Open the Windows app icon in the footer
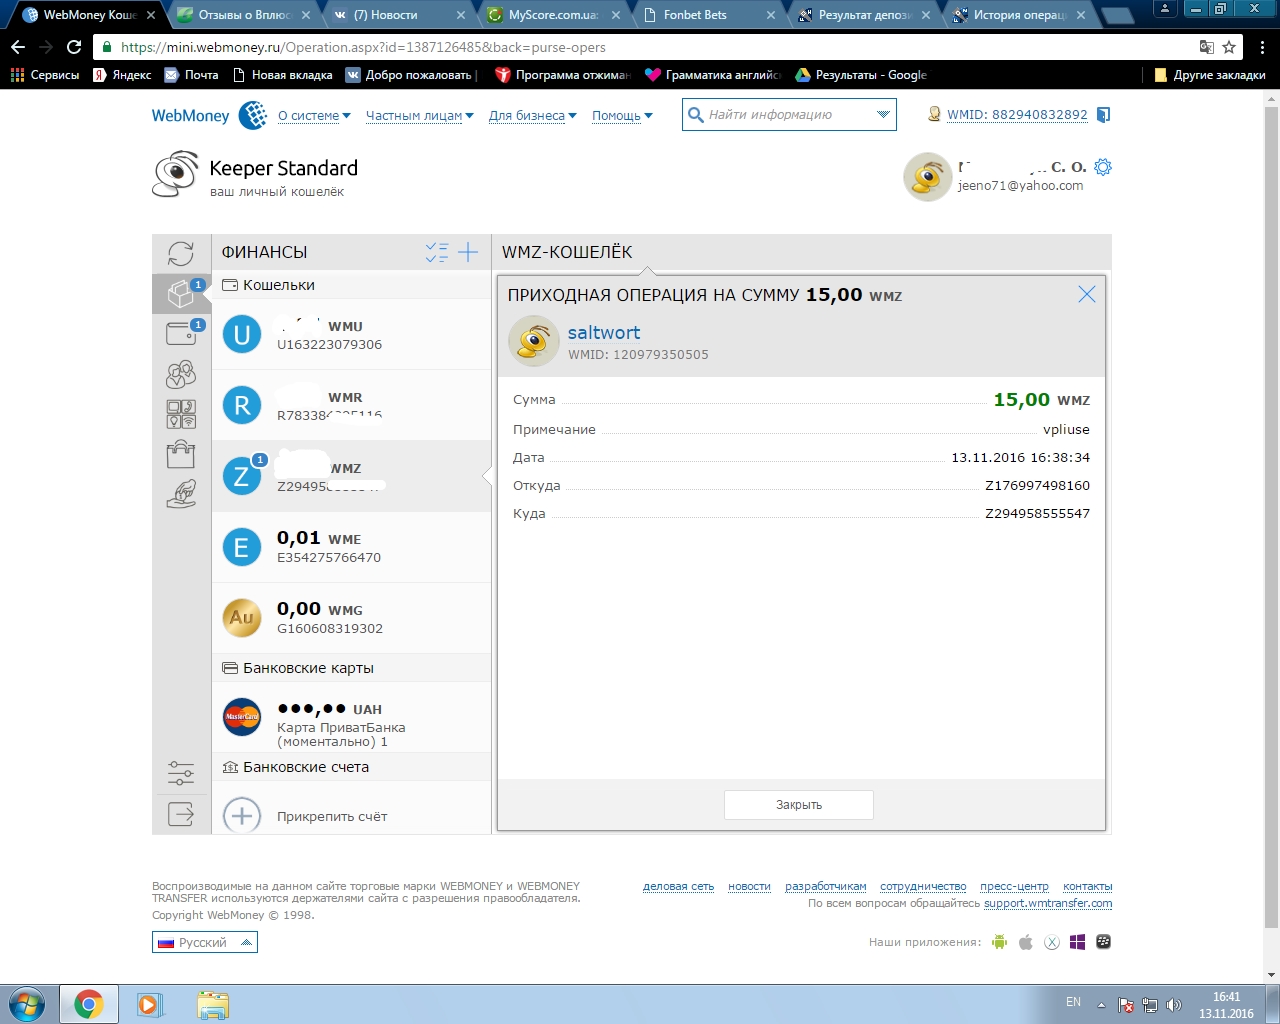The width and height of the screenshot is (1280, 1024). pyautogui.click(x=1077, y=942)
